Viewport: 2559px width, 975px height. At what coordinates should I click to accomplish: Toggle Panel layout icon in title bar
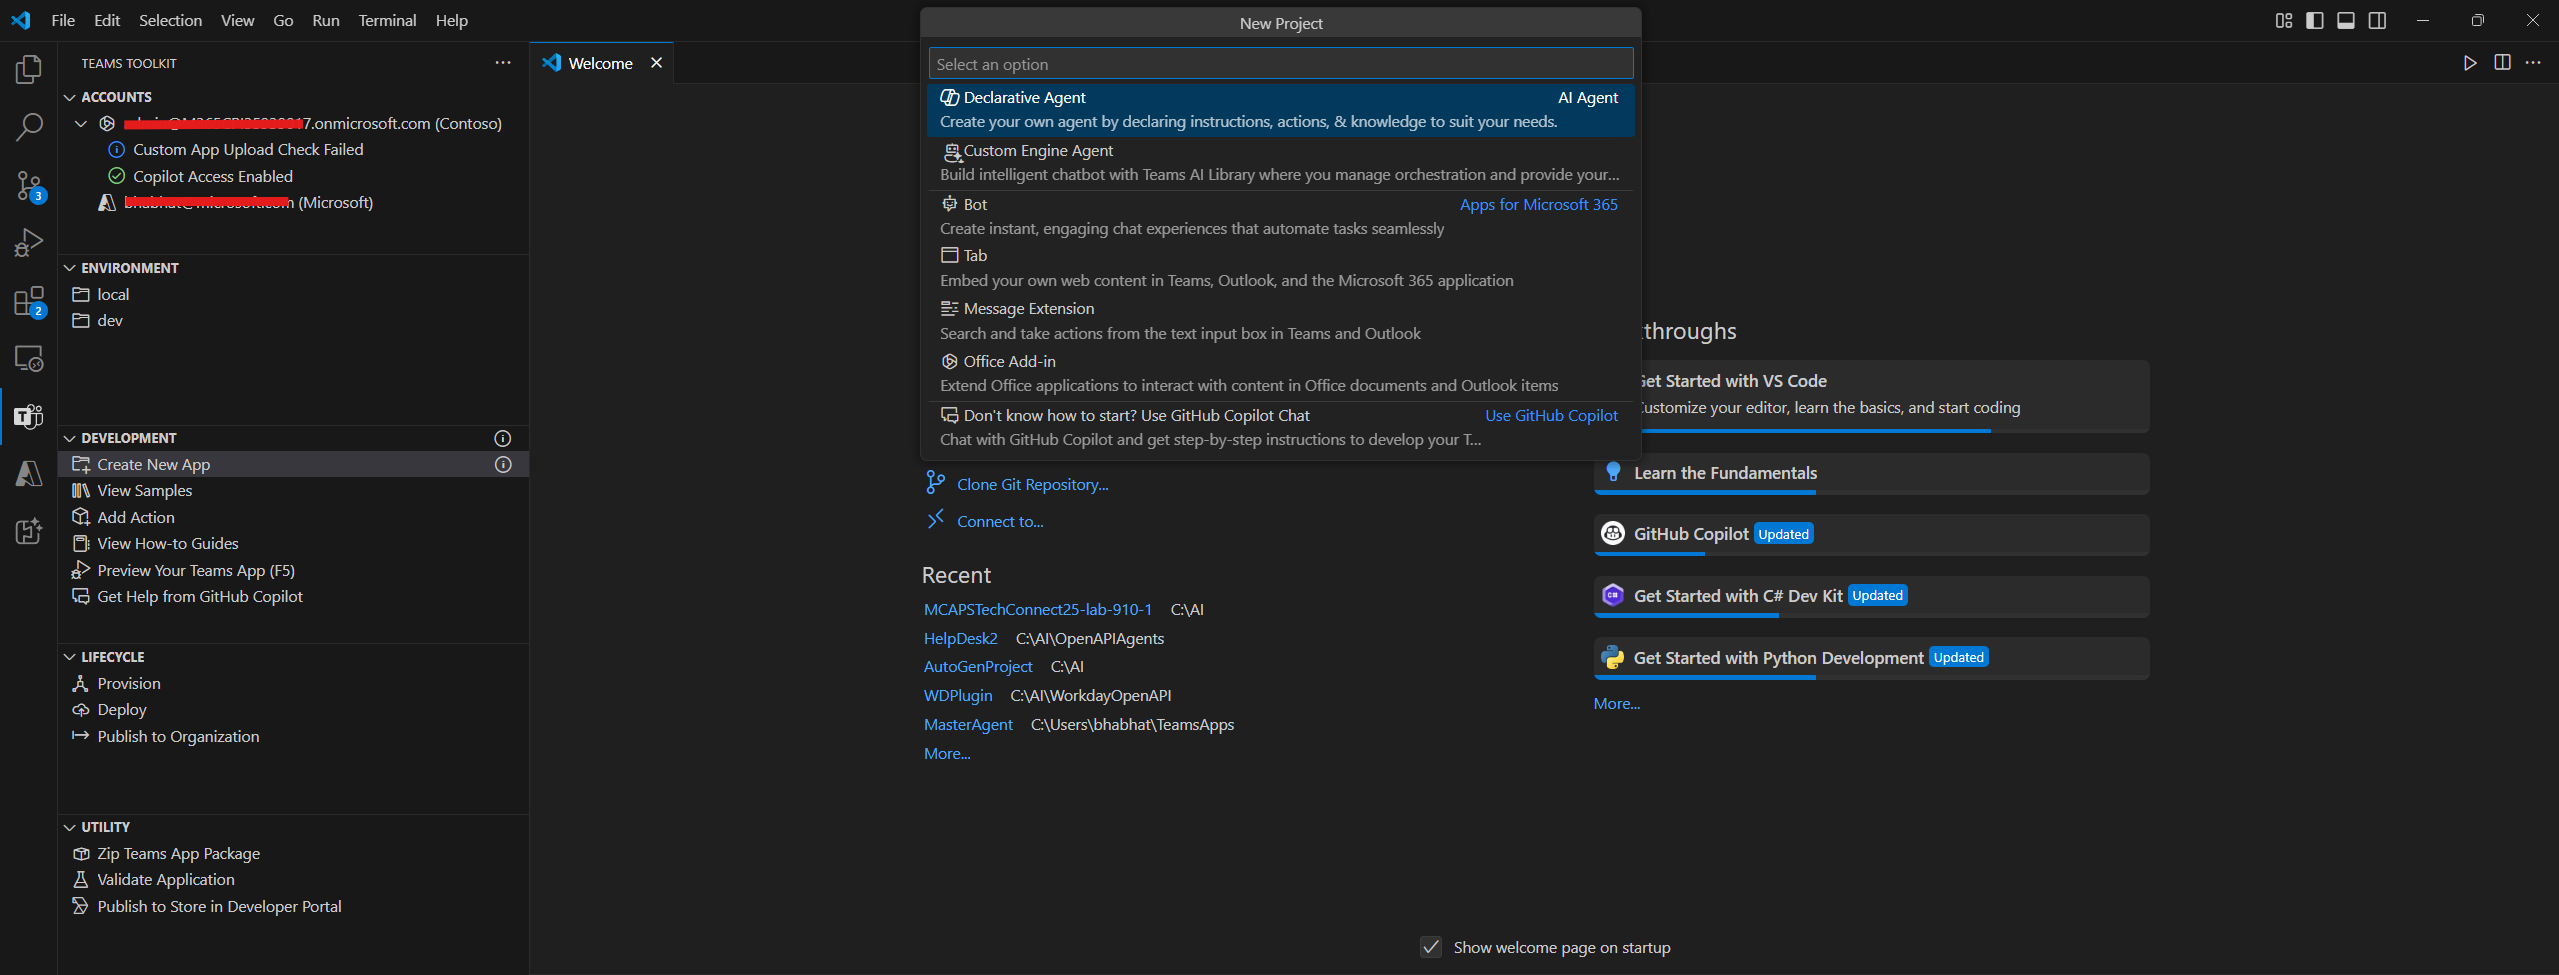[x=2346, y=20]
